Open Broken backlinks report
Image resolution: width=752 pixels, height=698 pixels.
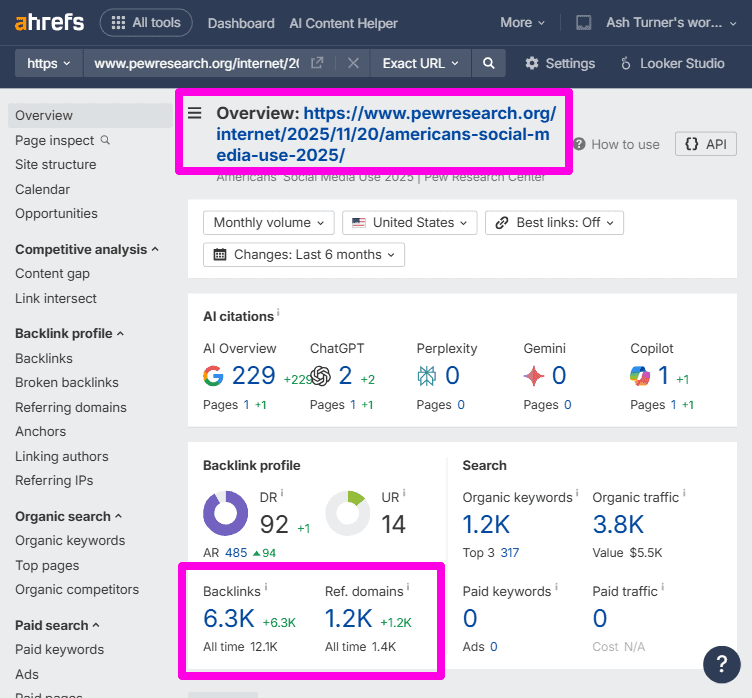67,382
